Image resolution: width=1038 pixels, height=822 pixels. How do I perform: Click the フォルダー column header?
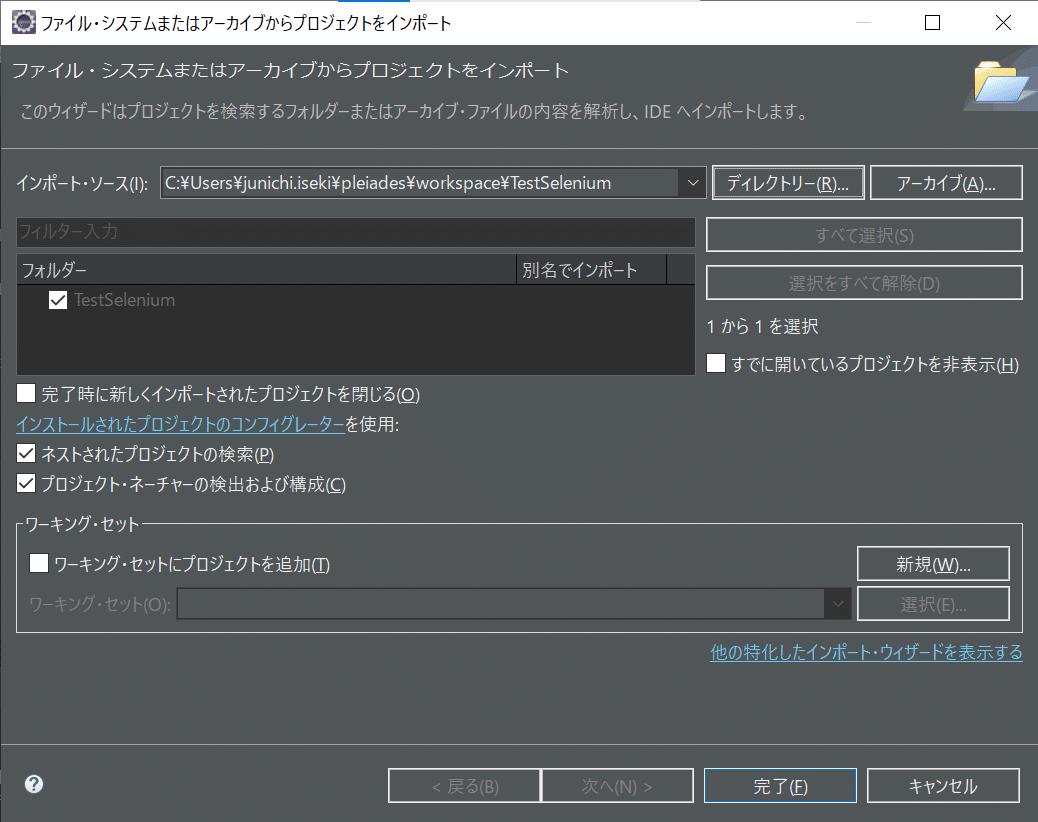click(266, 270)
